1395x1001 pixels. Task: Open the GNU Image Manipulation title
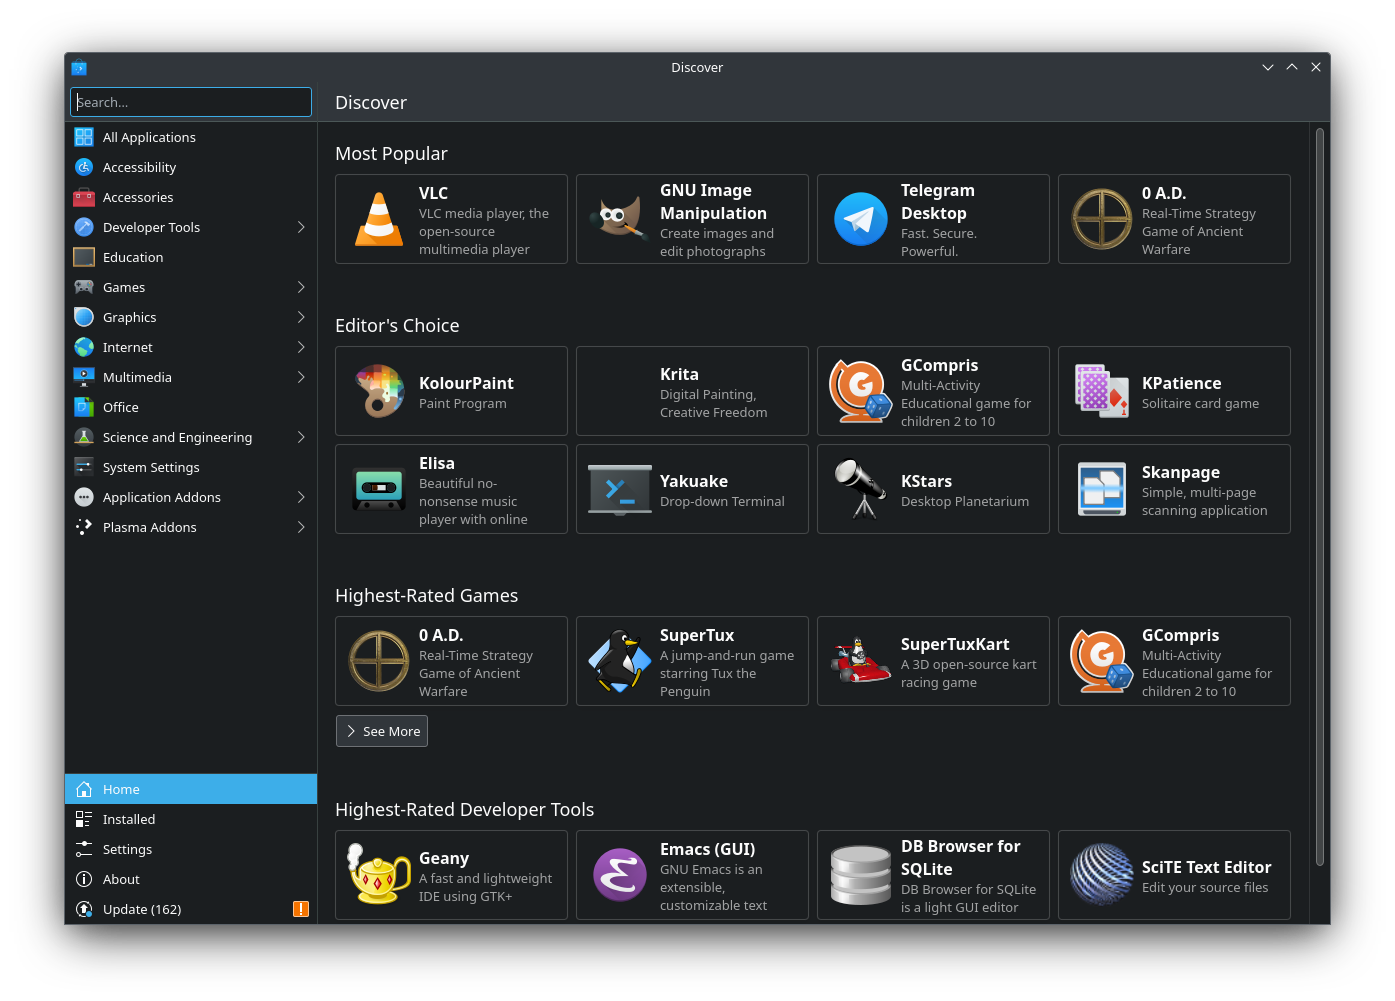pyautogui.click(x=713, y=202)
